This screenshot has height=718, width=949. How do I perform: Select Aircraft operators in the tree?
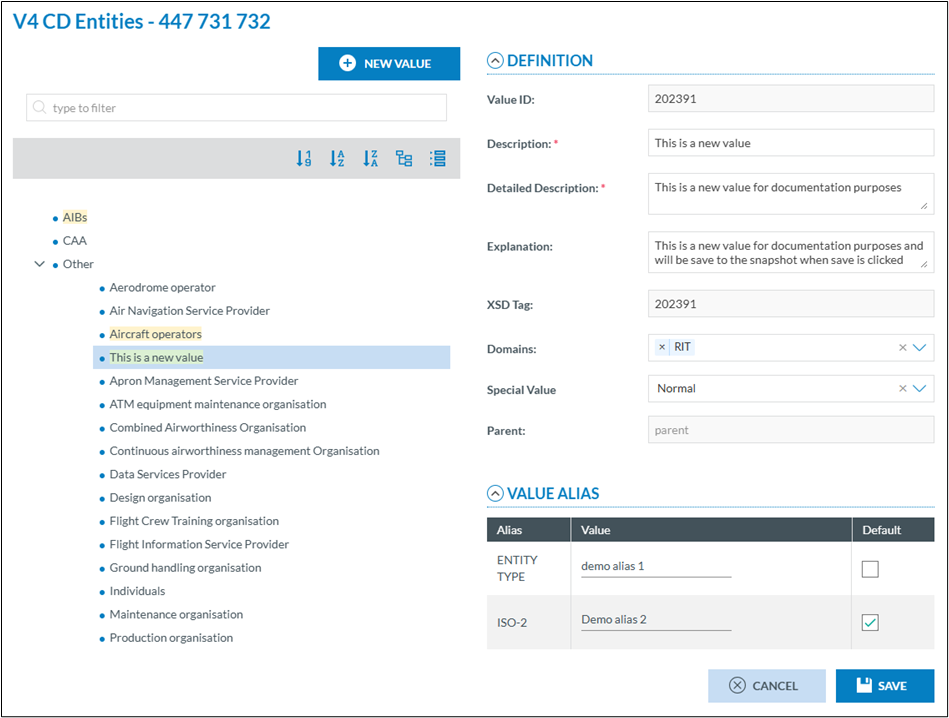point(155,334)
